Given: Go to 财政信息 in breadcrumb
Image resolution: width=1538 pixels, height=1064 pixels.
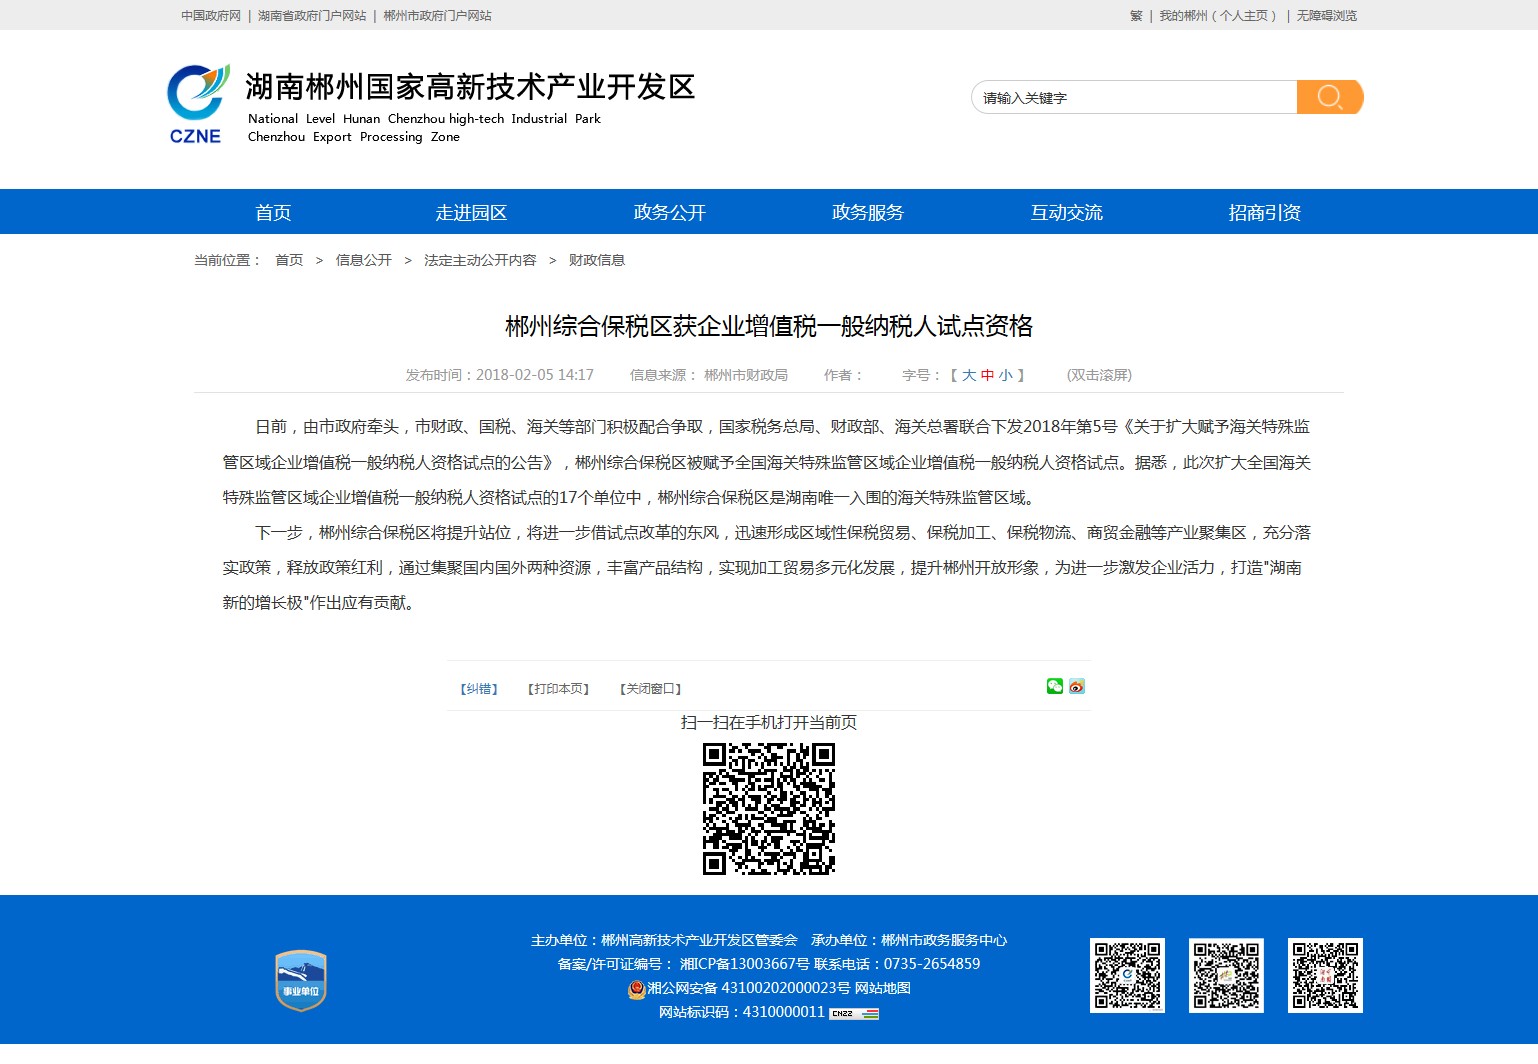Looking at the screenshot, I should [x=597, y=260].
